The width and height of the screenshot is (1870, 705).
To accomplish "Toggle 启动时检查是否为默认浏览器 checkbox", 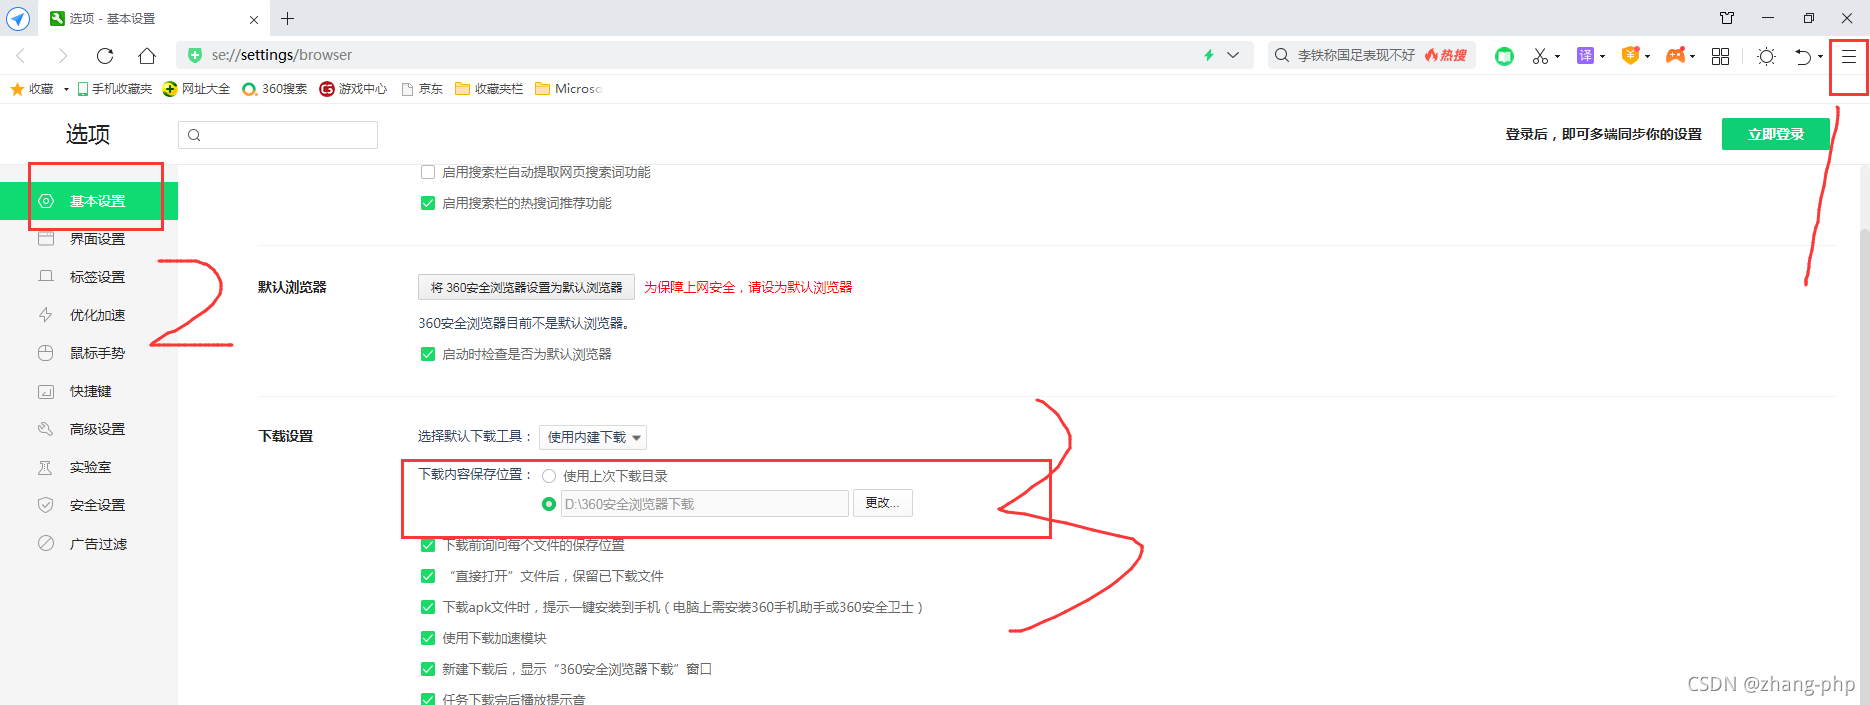I will 428,354.
